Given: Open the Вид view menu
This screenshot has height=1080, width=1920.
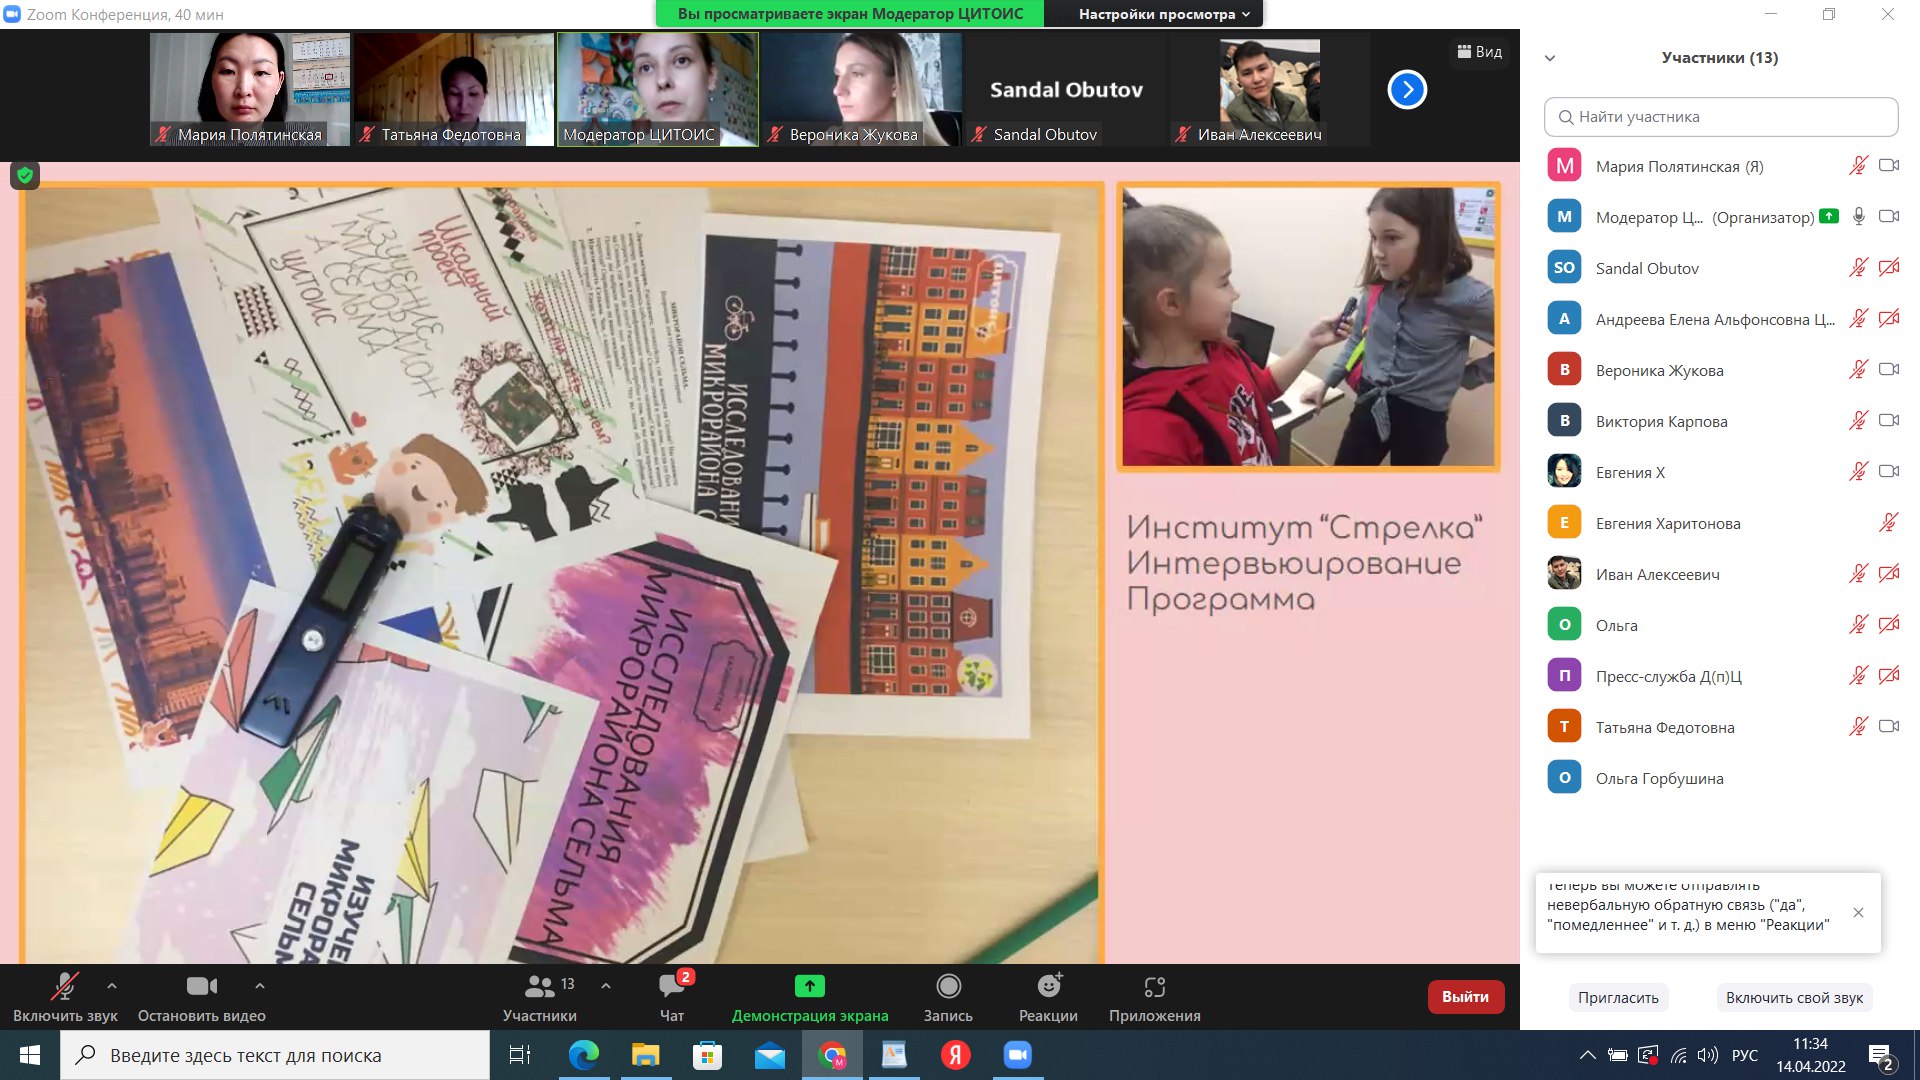Looking at the screenshot, I should 1480,52.
